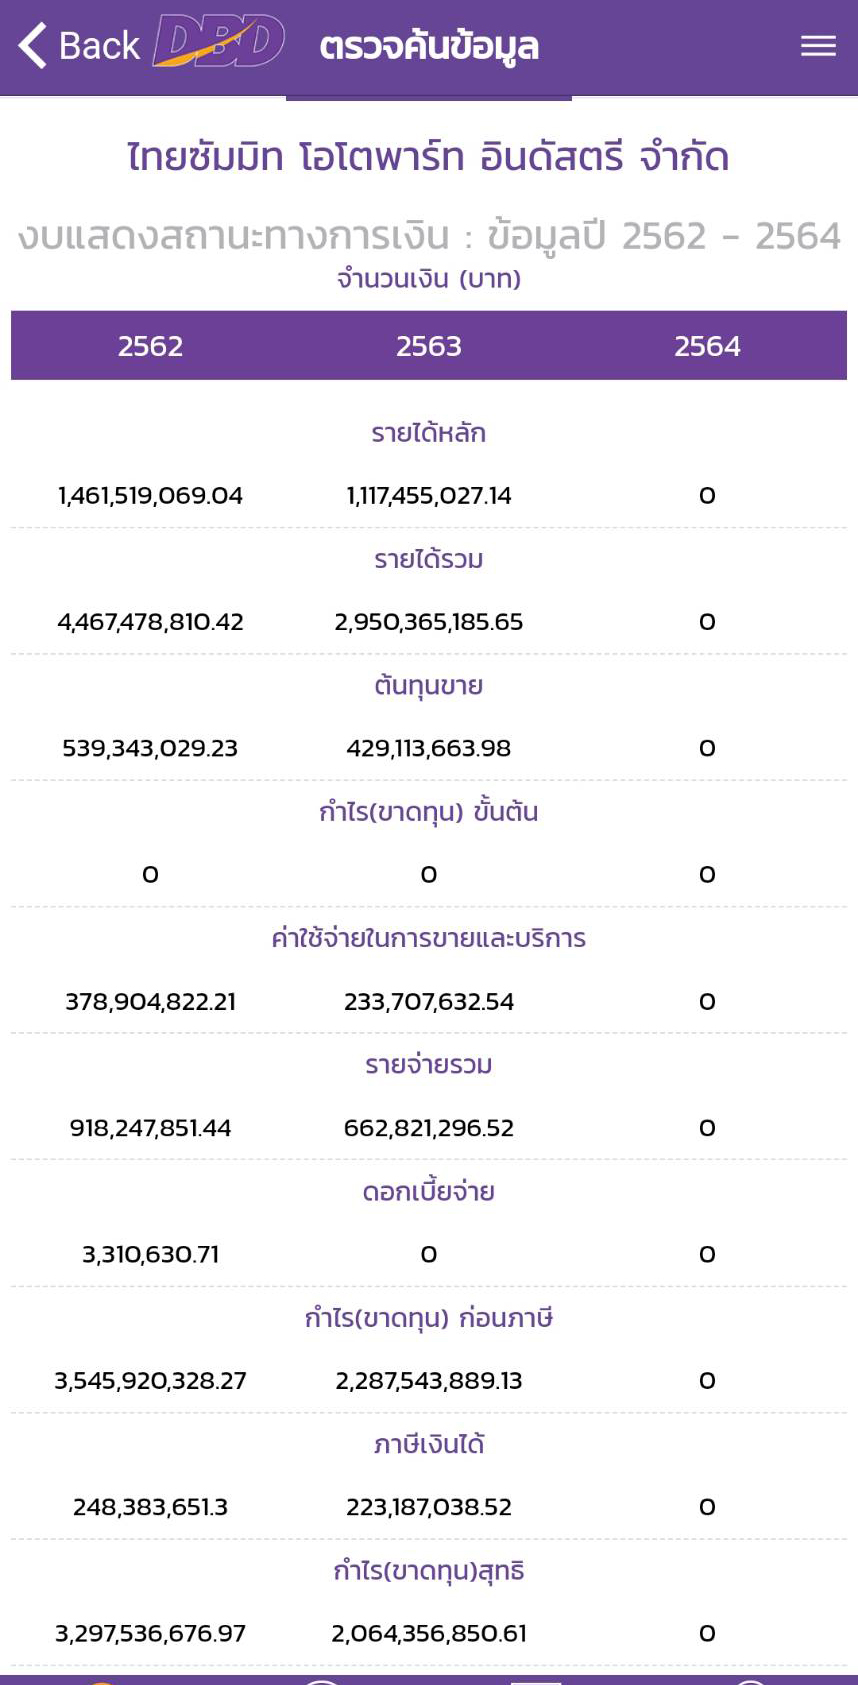Open the hamburger menu
Image resolution: width=858 pixels, height=1685 pixels.
(x=818, y=46)
